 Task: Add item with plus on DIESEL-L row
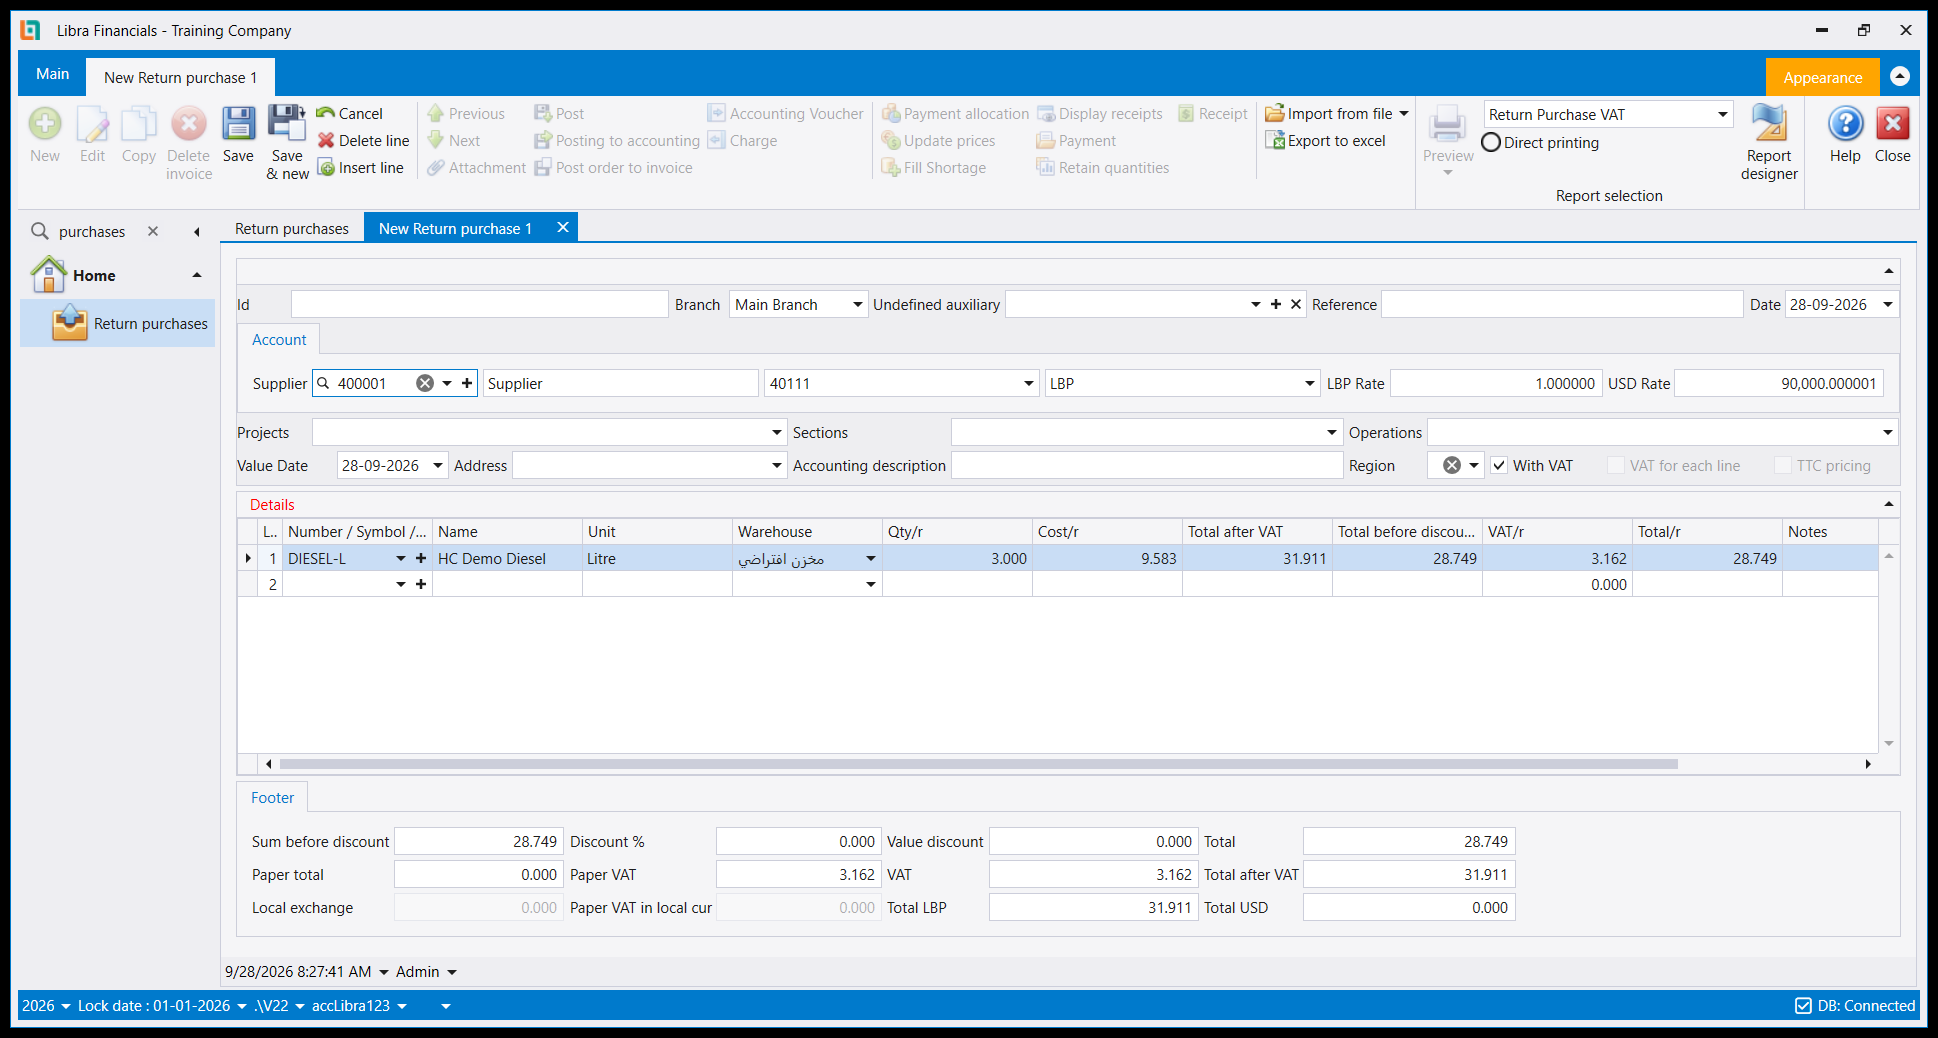pos(421,558)
